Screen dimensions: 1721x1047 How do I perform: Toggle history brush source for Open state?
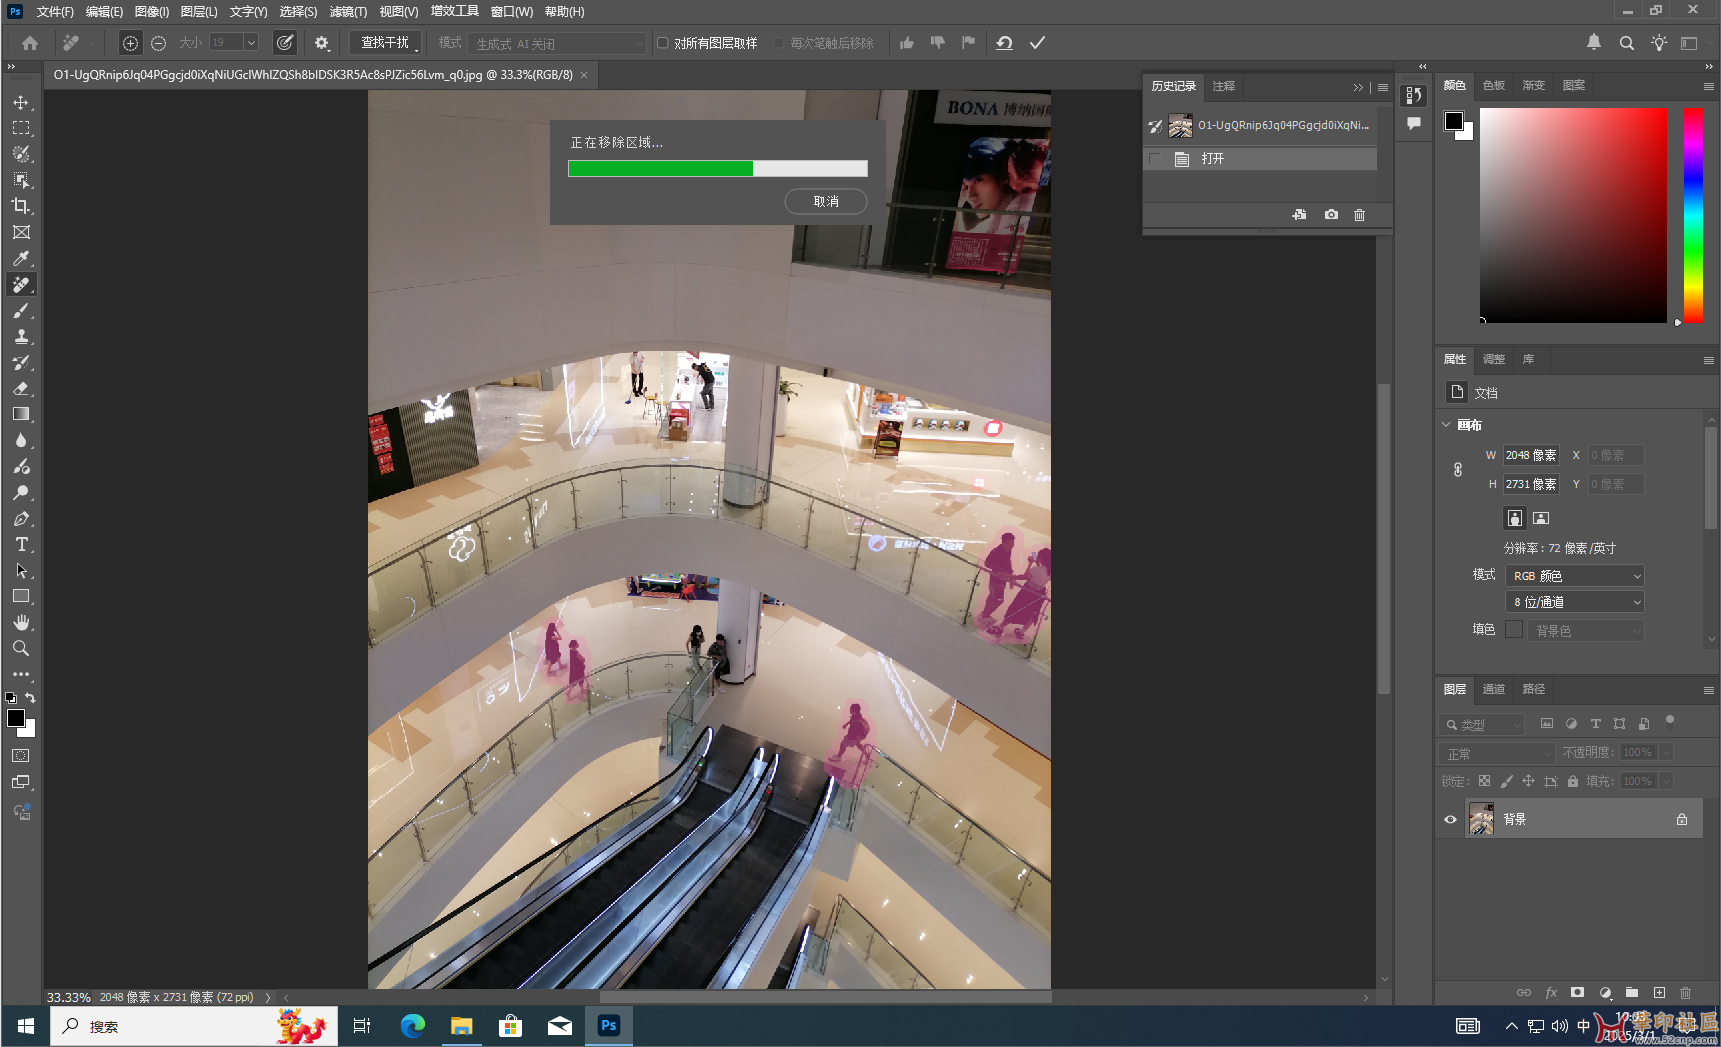(1155, 159)
